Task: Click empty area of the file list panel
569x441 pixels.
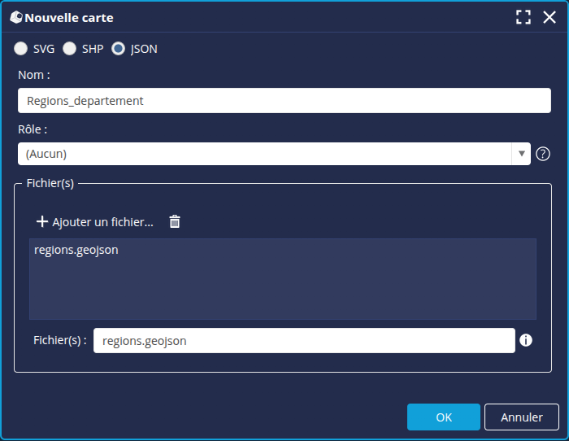Action: click(283, 290)
